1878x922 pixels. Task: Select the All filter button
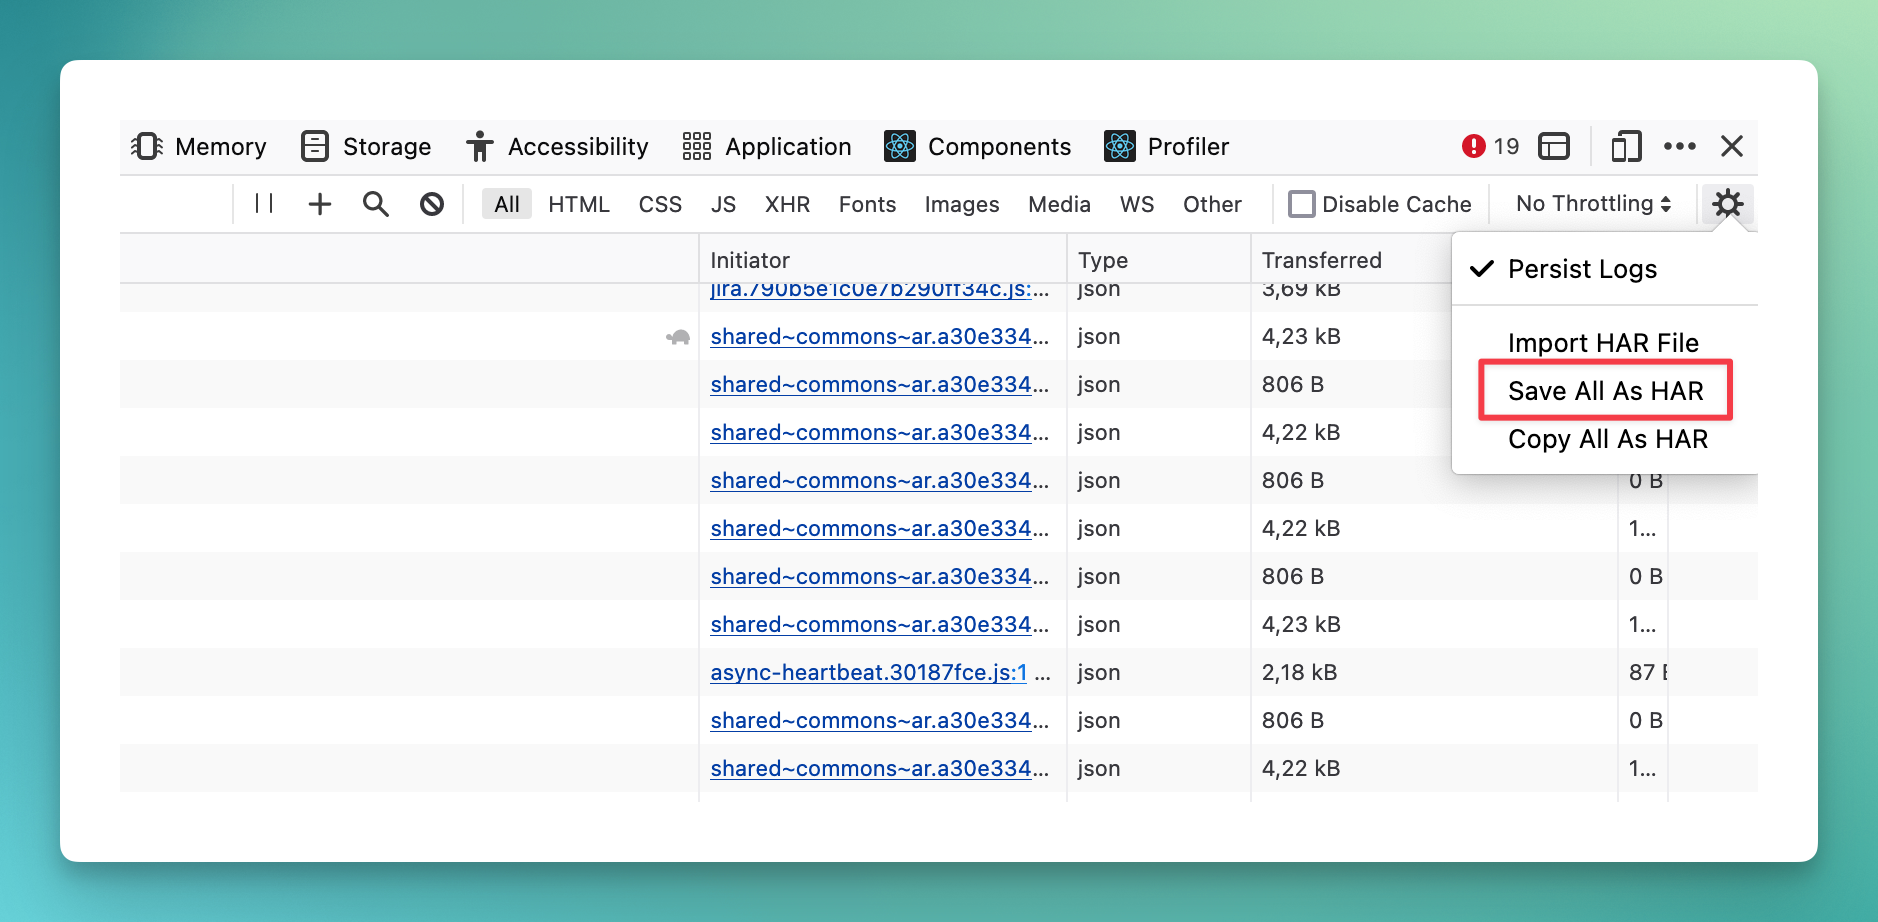coord(507,204)
